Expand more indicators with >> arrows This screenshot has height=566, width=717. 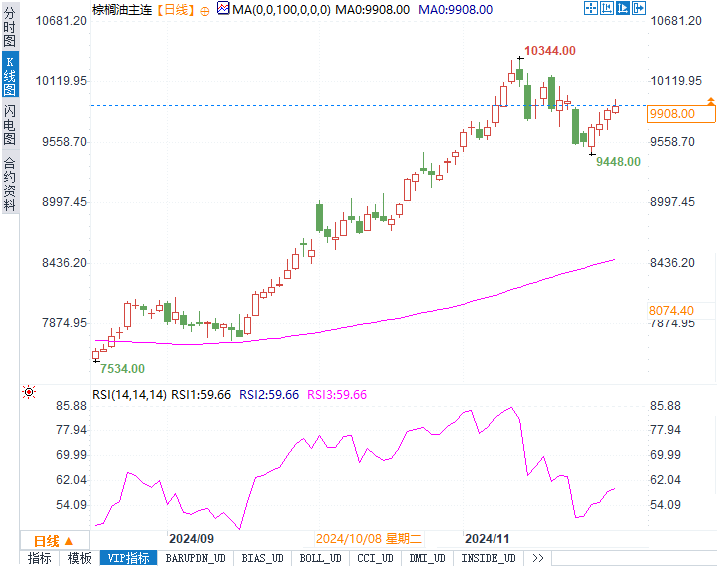coord(538,558)
